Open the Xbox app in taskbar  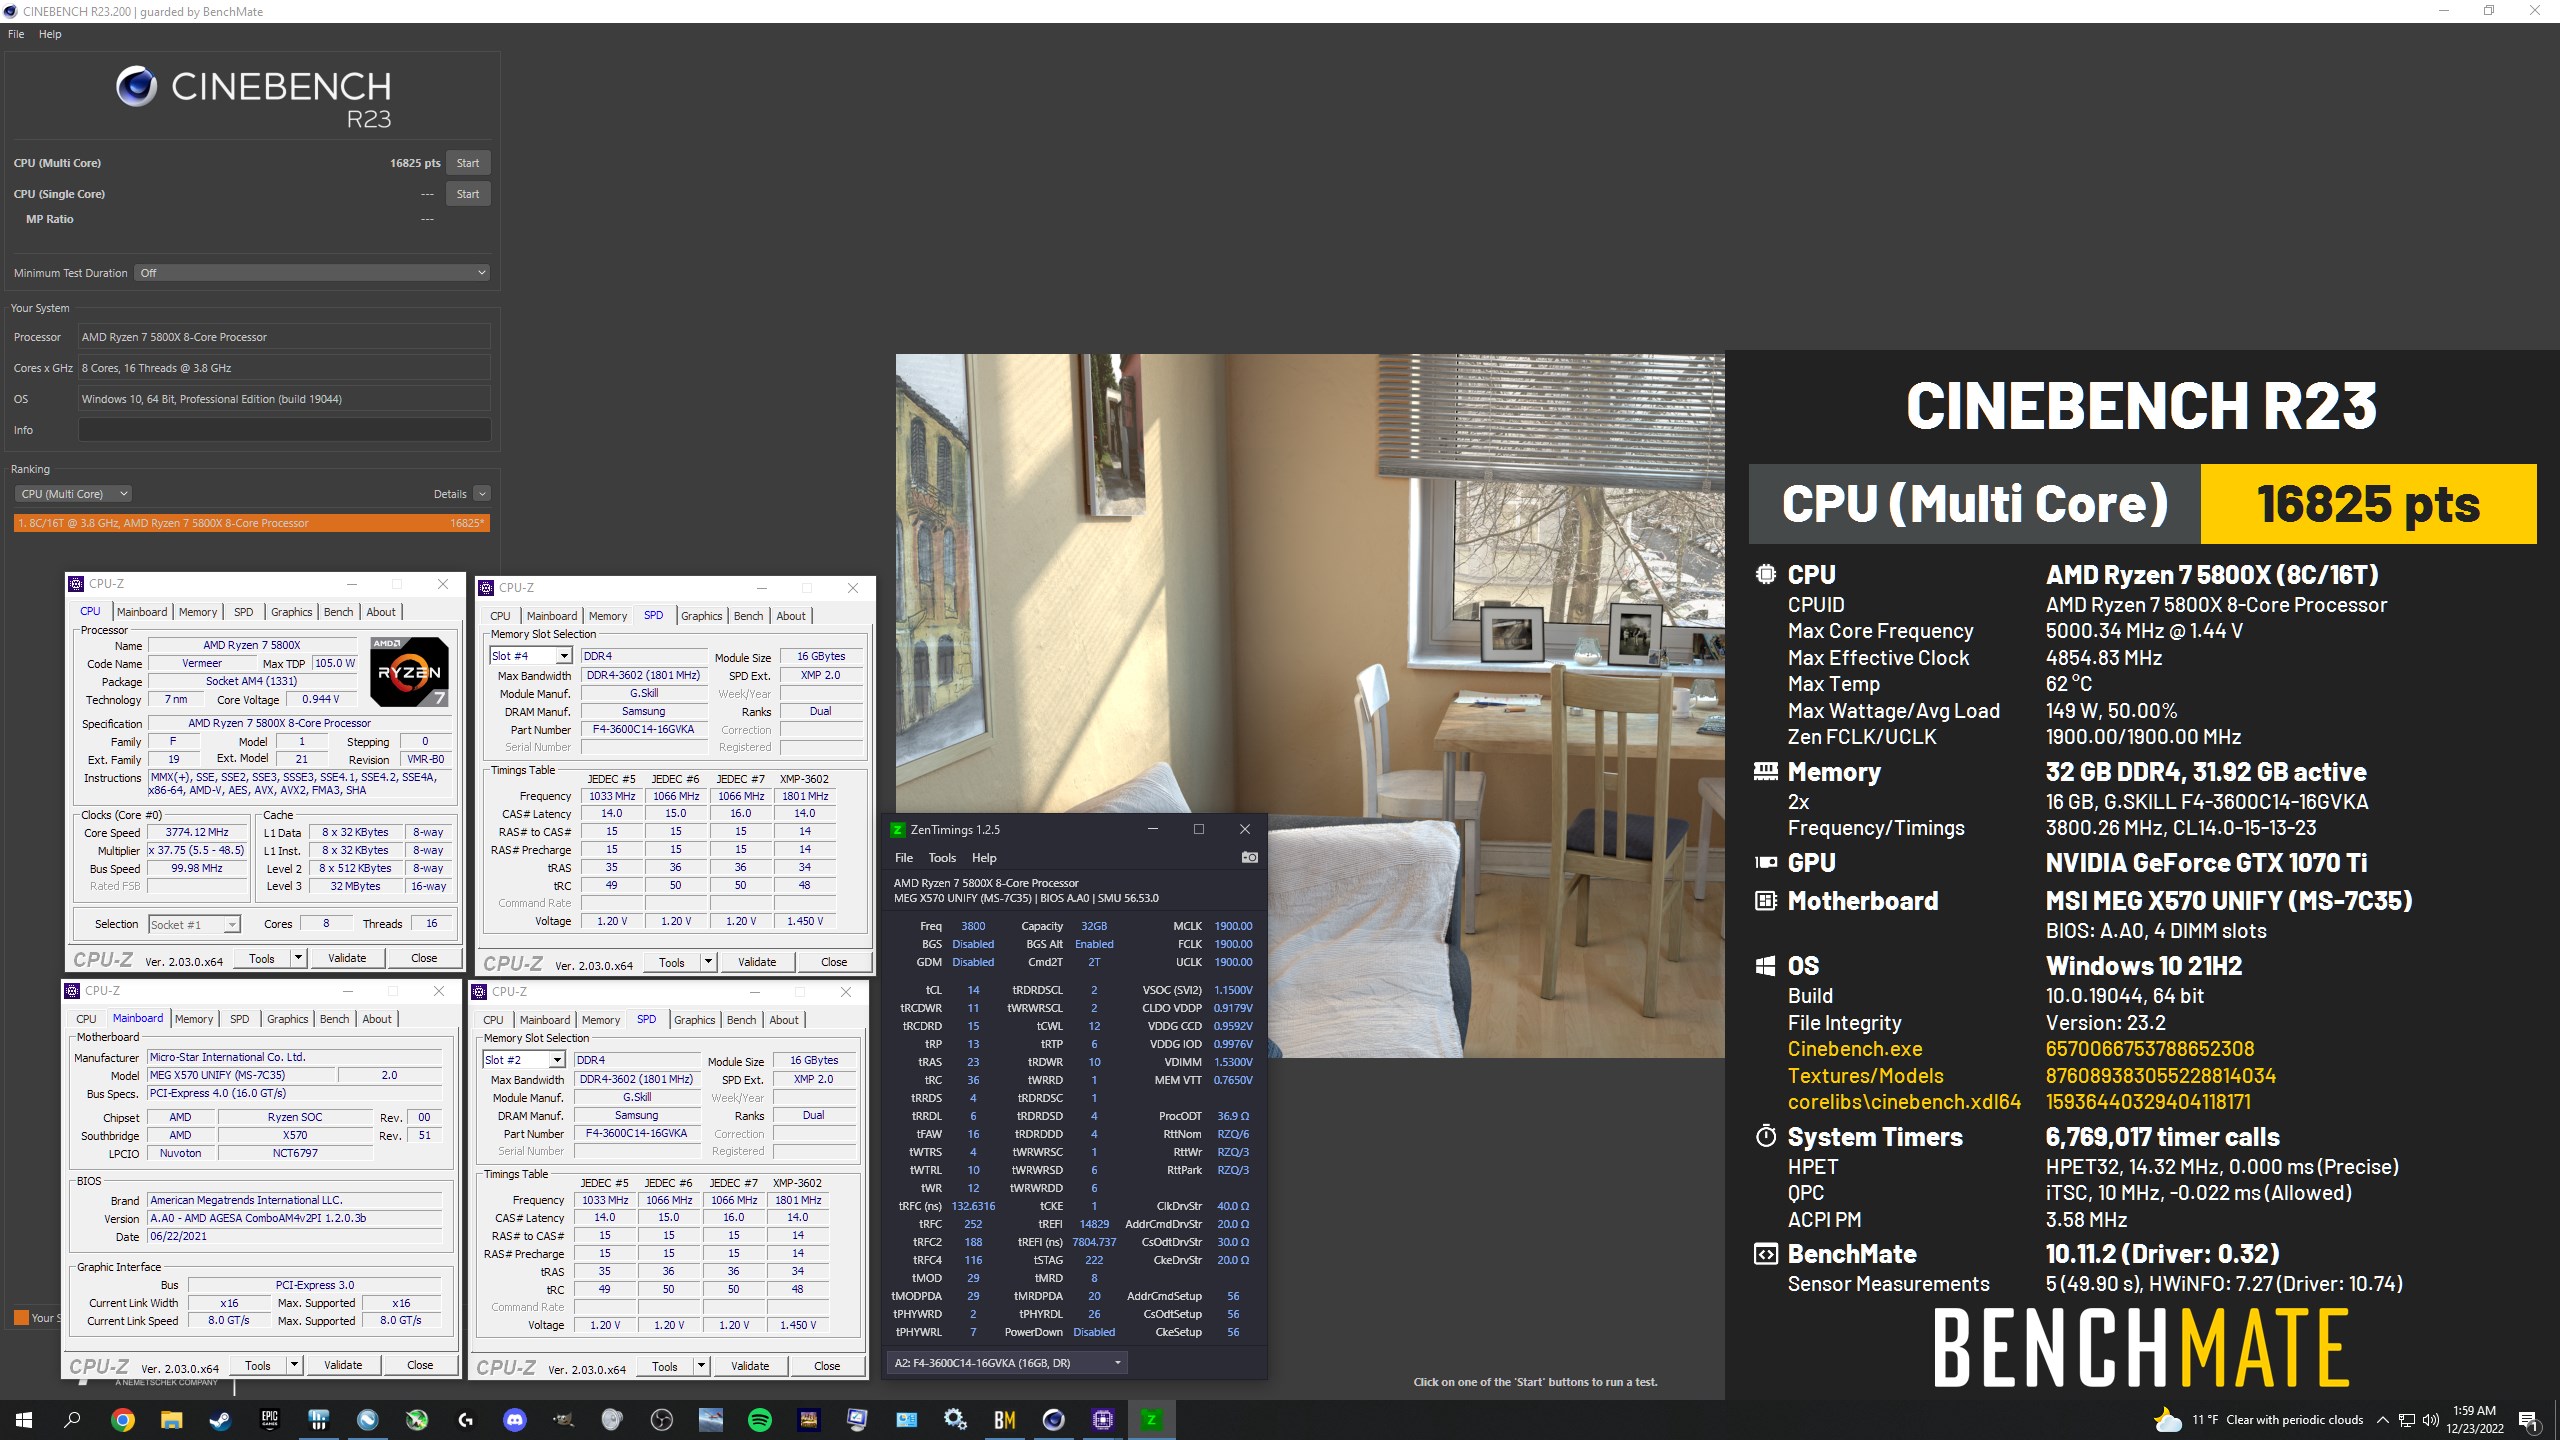click(416, 1419)
